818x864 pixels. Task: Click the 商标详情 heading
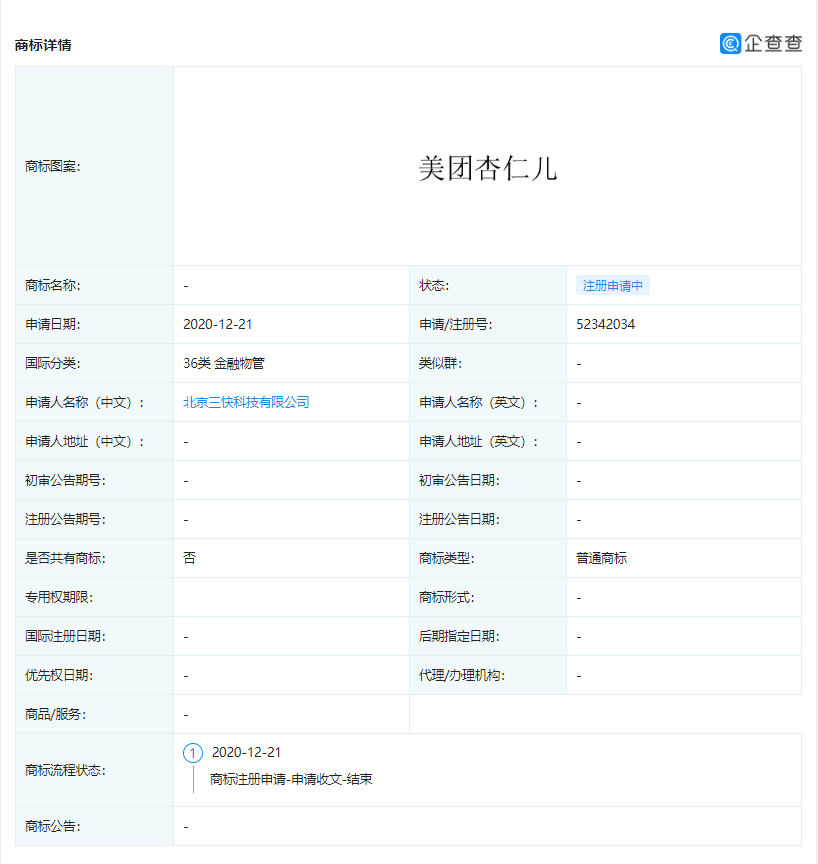pos(43,45)
